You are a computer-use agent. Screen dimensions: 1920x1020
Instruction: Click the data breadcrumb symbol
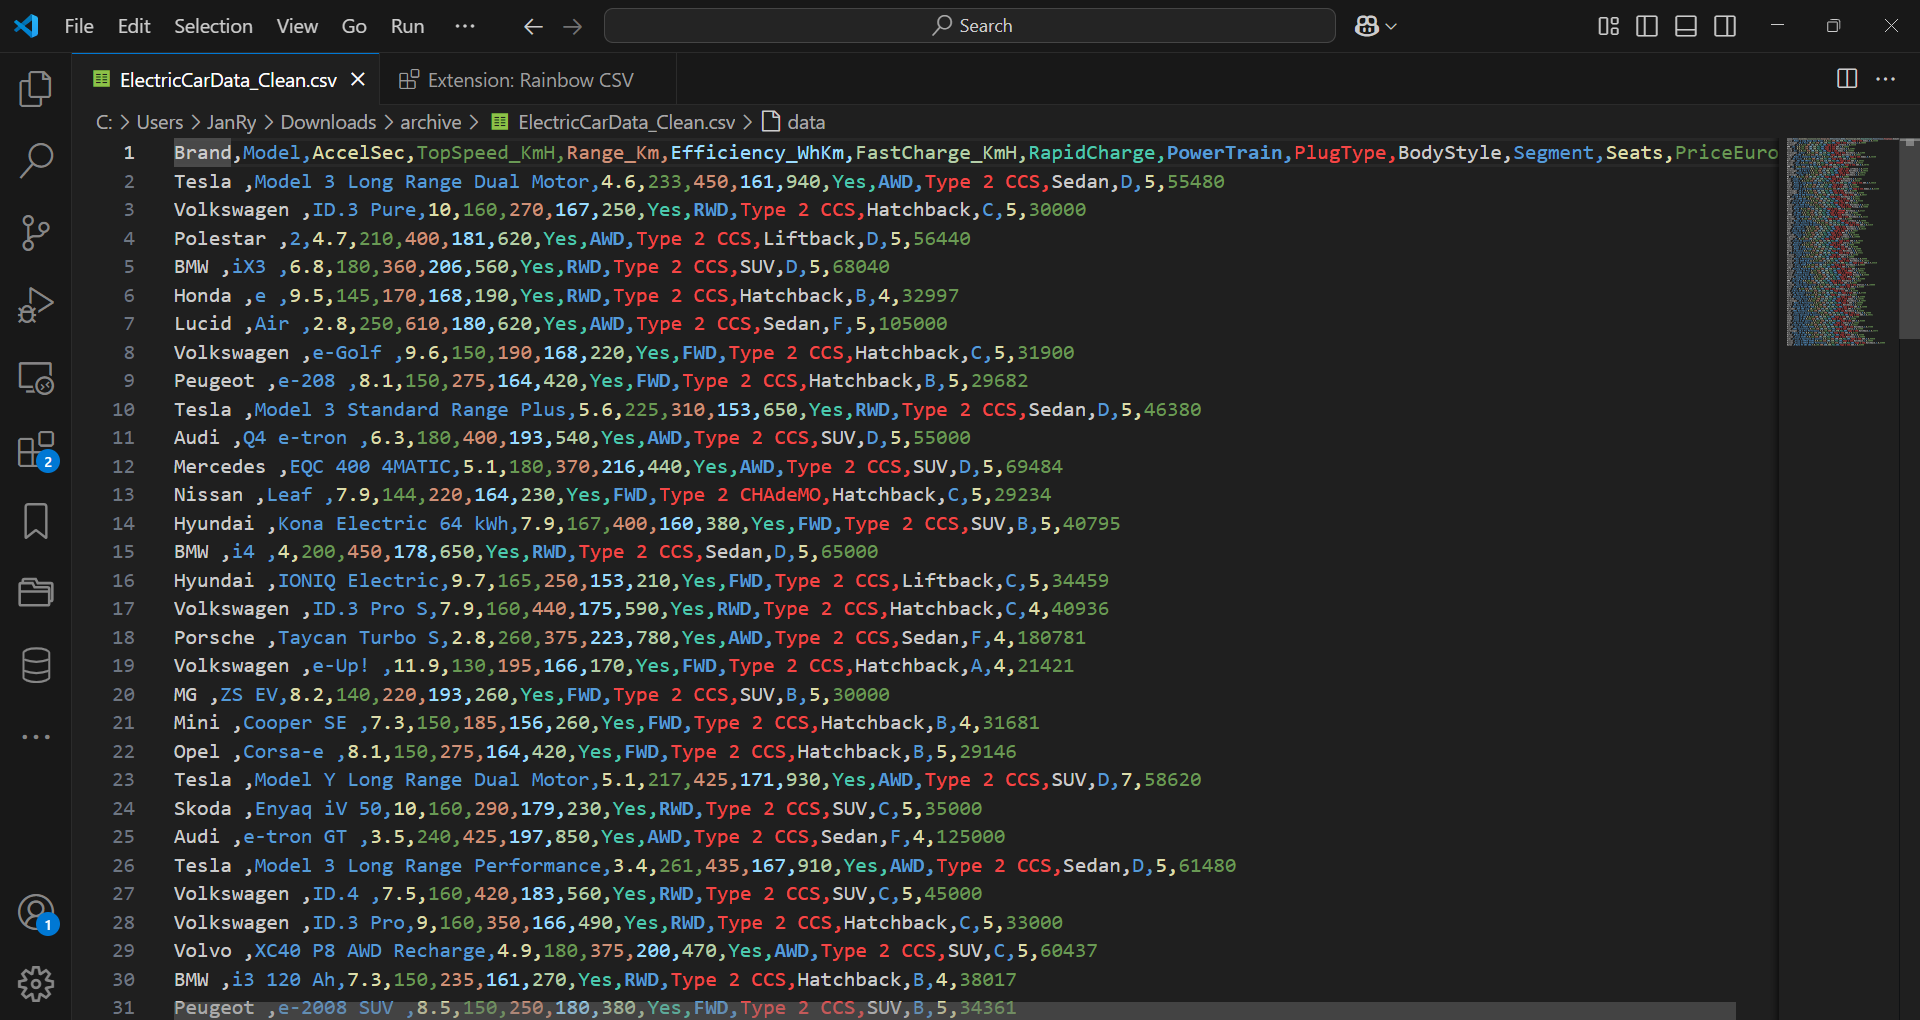[794, 122]
